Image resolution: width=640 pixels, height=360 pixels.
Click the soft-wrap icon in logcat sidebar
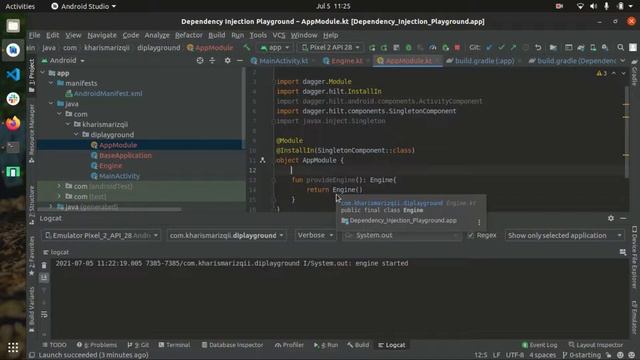[44, 314]
